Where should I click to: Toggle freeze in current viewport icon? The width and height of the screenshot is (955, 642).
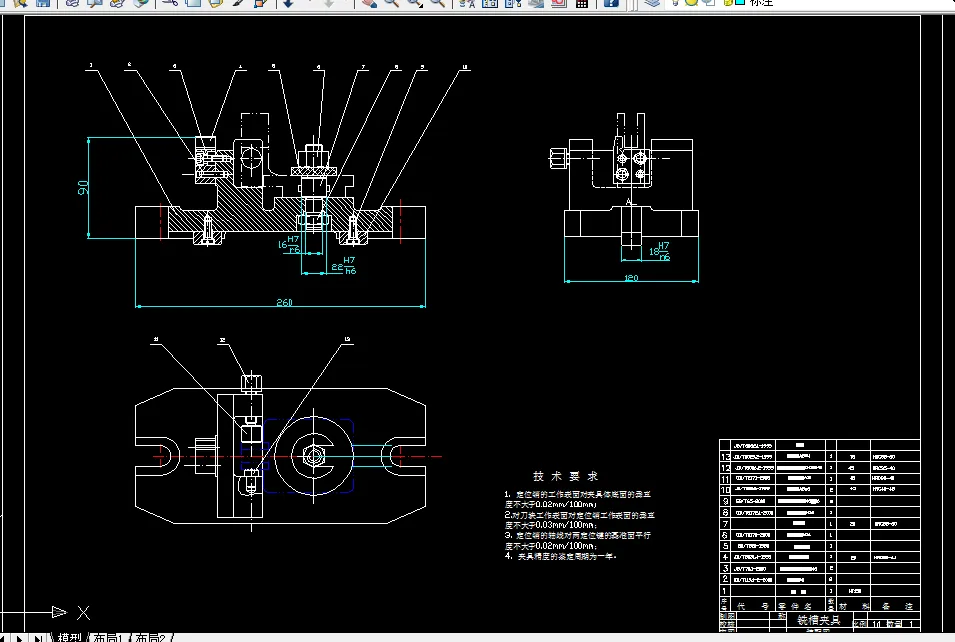point(708,3)
